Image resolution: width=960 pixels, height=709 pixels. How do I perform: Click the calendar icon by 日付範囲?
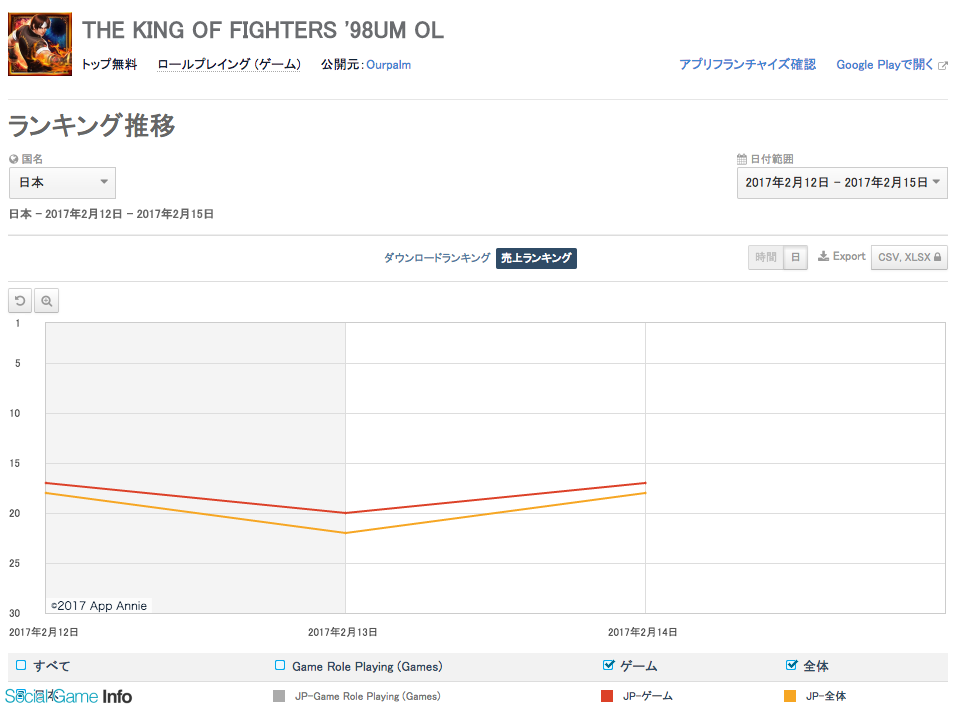click(741, 159)
